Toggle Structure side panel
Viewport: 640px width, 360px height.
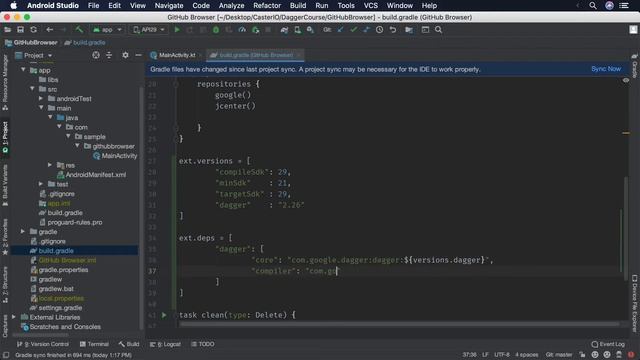(x=5, y=285)
